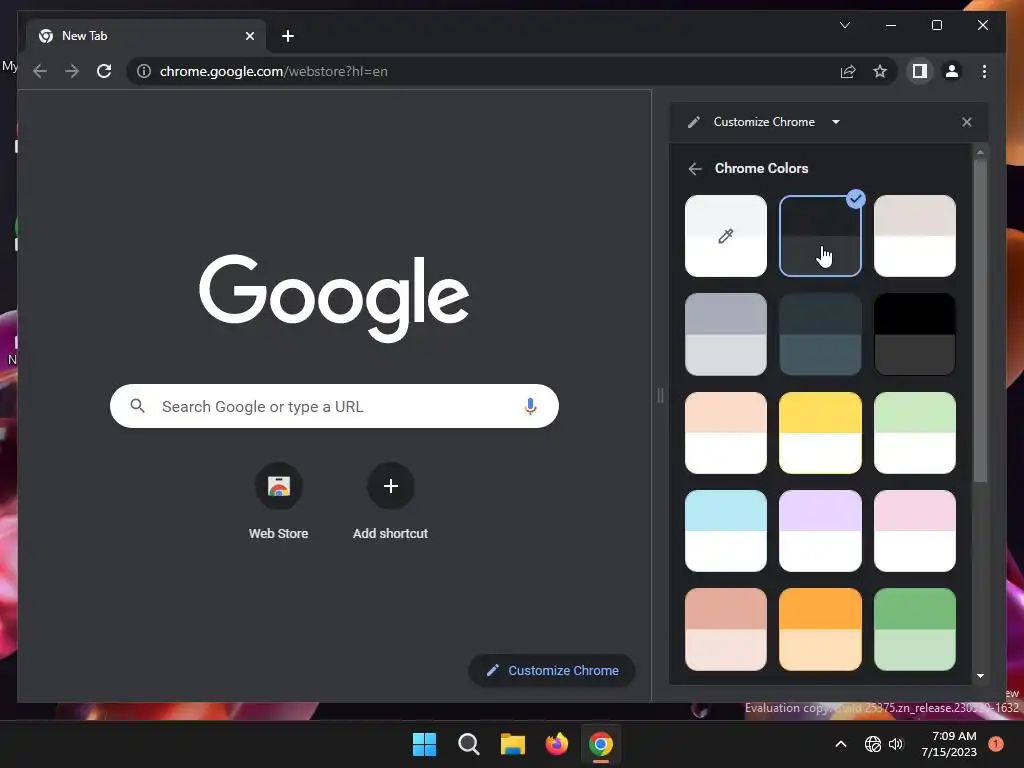Select the New Tab tab

click(x=146, y=36)
